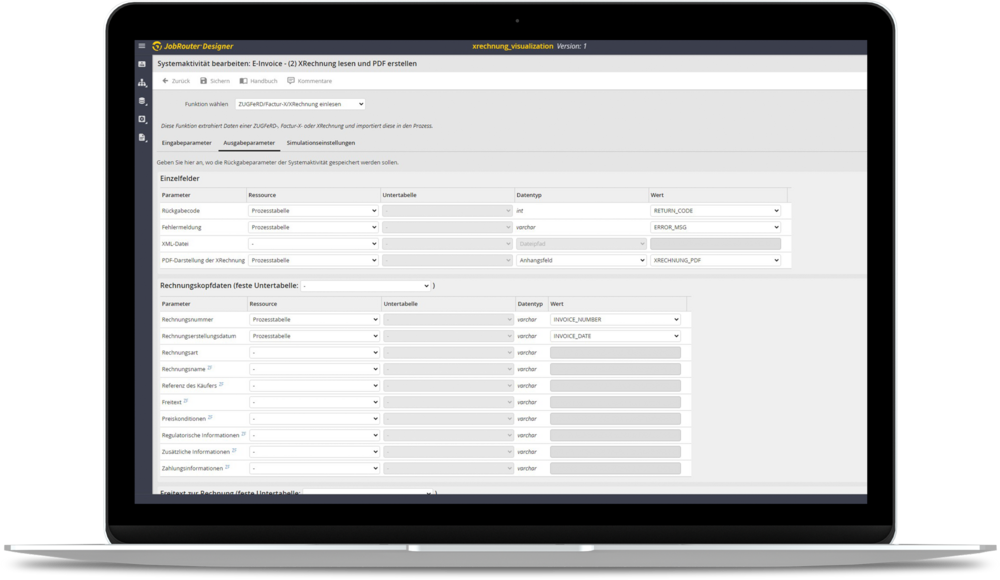This screenshot has width=1000, height=580.
Task: Open Ressource dropdown for XML-Datei
Action: pyautogui.click(x=313, y=244)
